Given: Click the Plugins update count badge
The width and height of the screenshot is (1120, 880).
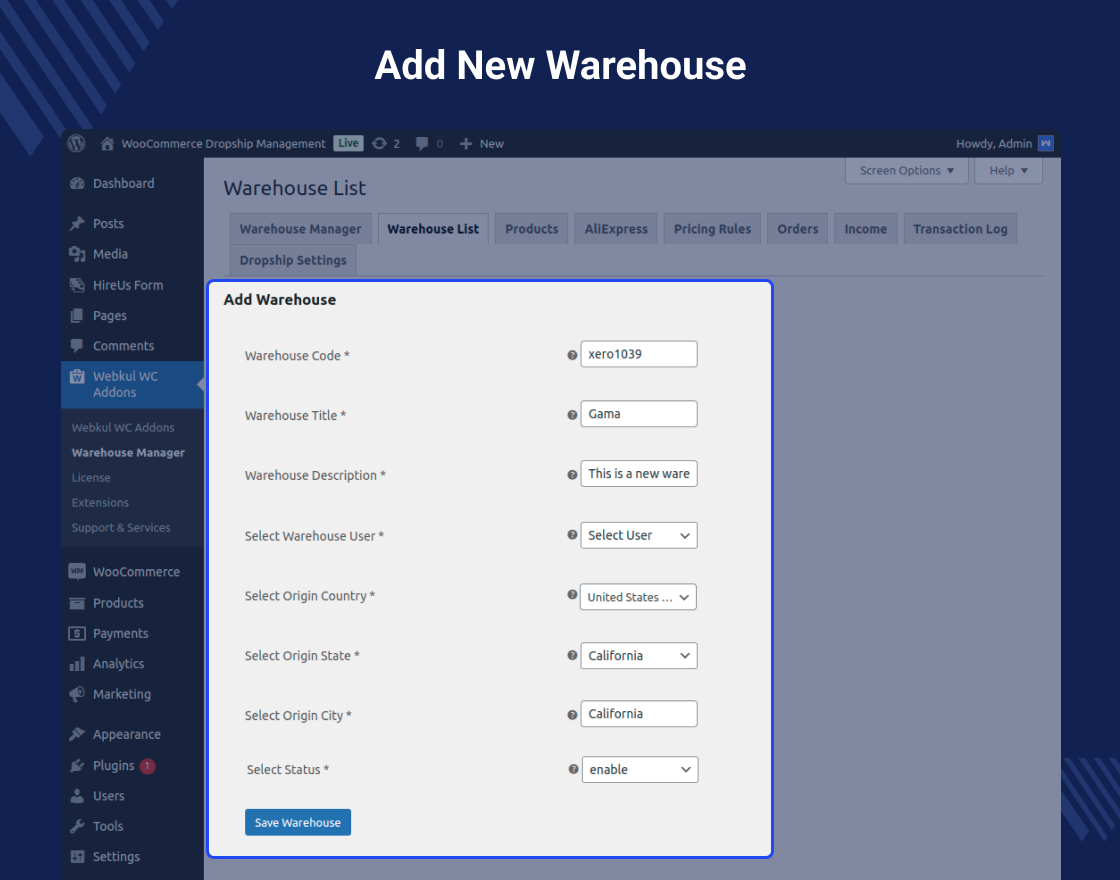Looking at the screenshot, I should pos(147,766).
